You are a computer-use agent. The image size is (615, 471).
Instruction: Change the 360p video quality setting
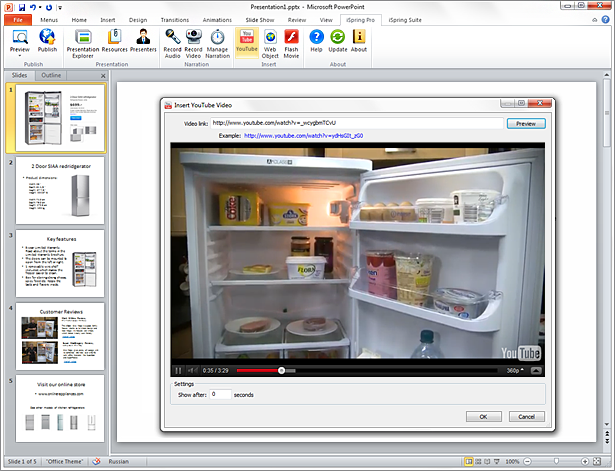[x=515, y=370]
